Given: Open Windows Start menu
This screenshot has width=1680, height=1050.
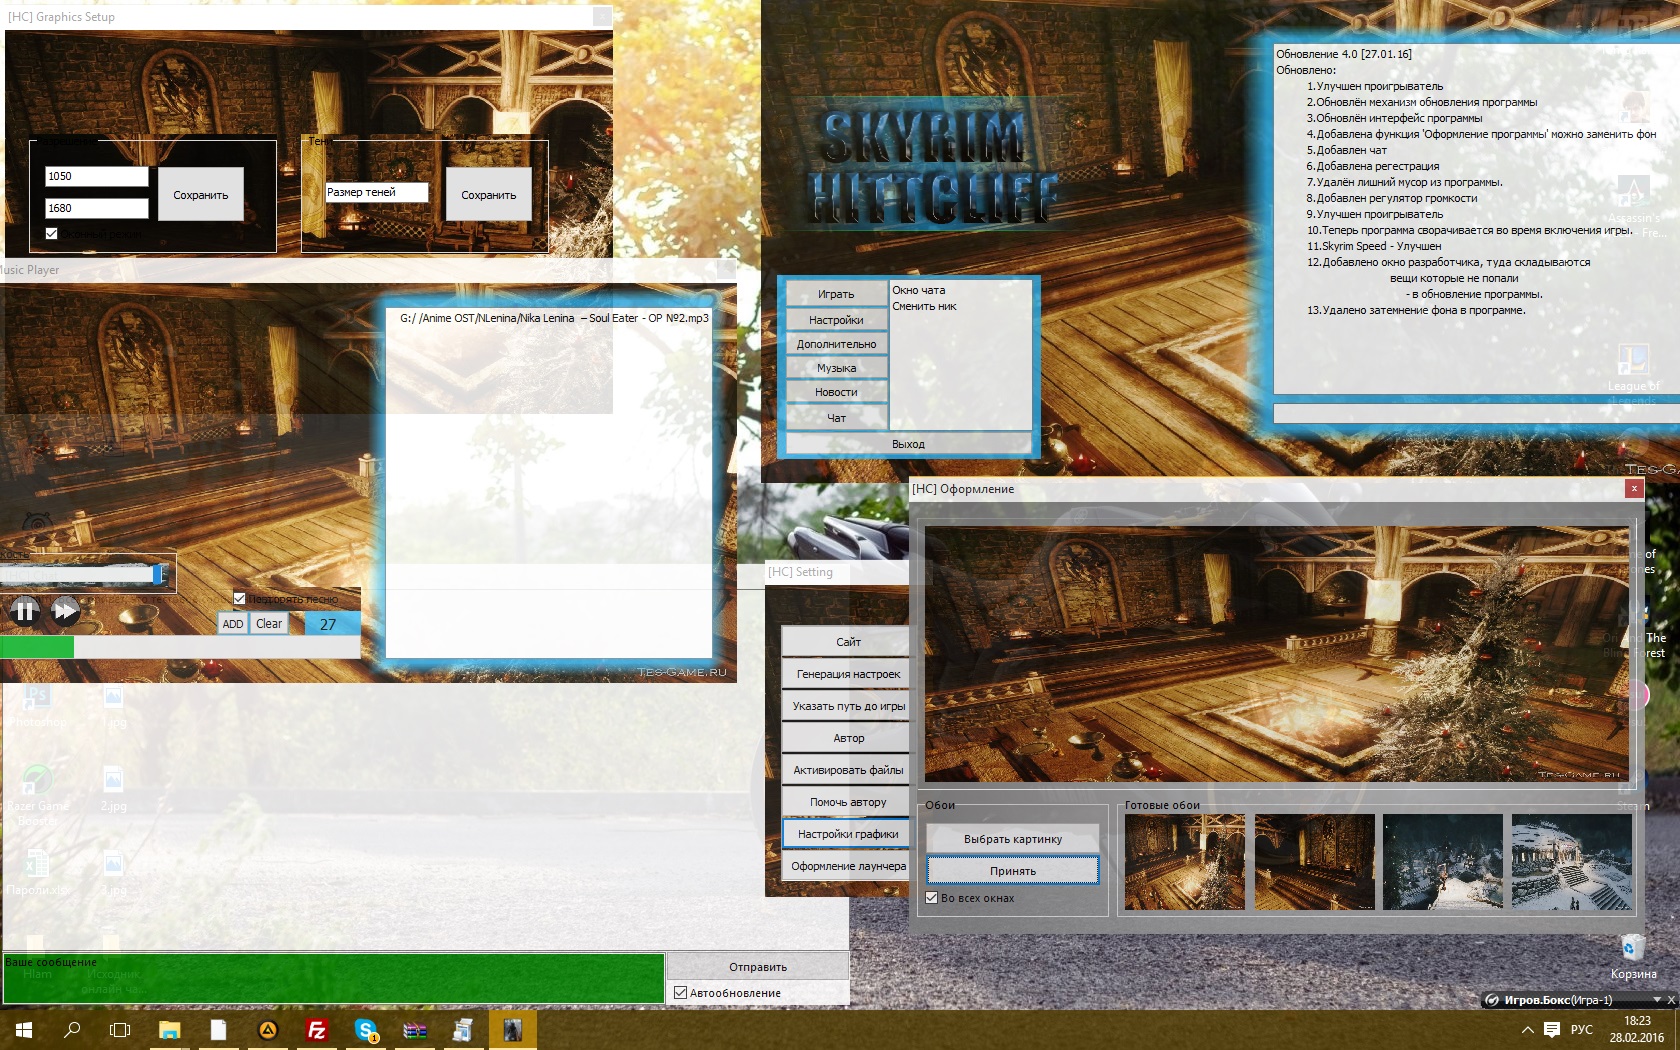Looking at the screenshot, I should pos(24,1030).
